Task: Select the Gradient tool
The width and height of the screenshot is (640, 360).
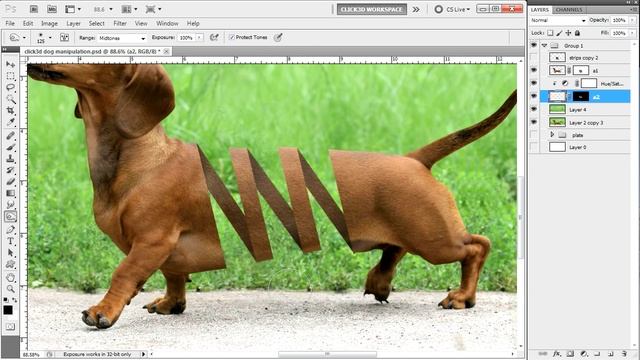Action: pos(11,193)
